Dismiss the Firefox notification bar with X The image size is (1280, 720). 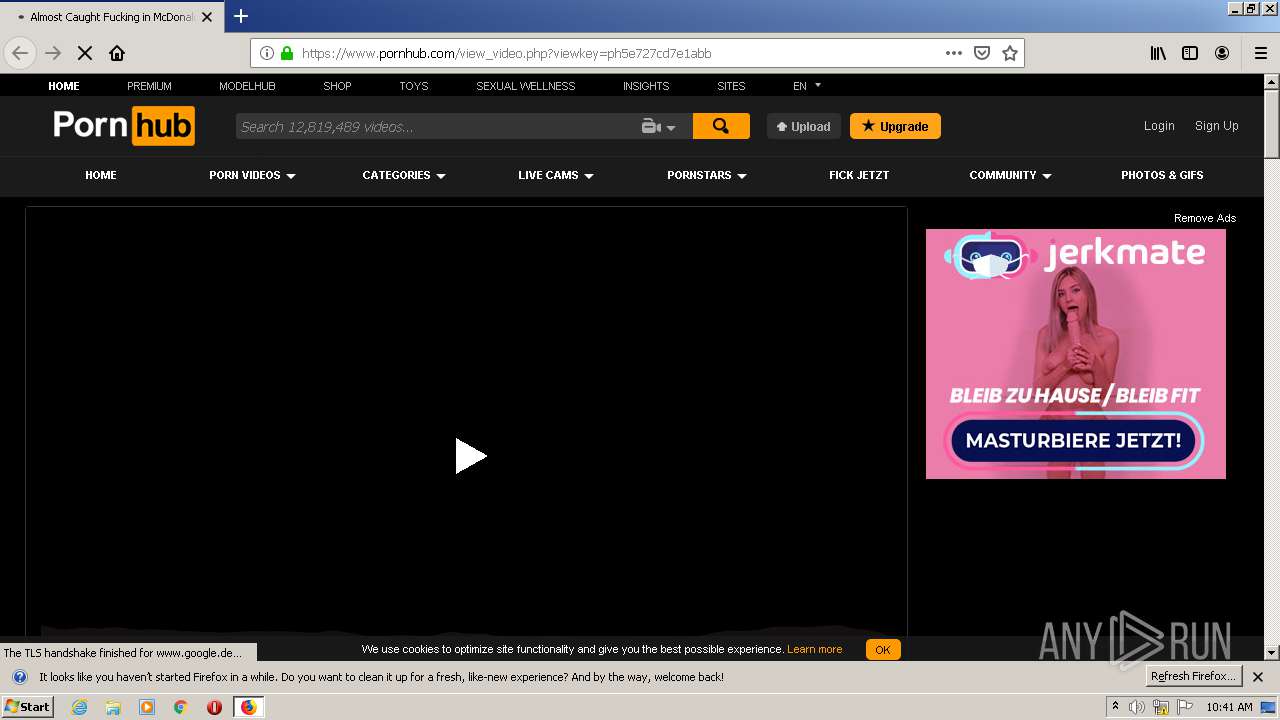[x=1258, y=677]
